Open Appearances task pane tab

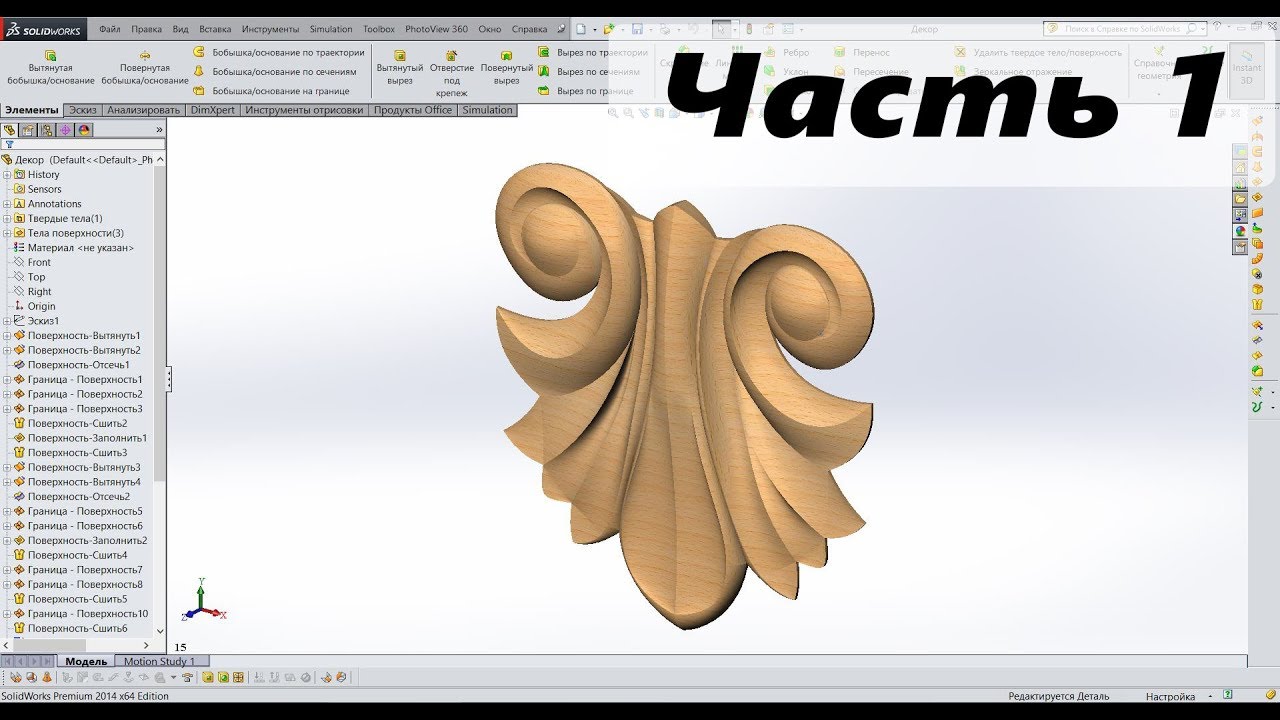[x=1240, y=230]
